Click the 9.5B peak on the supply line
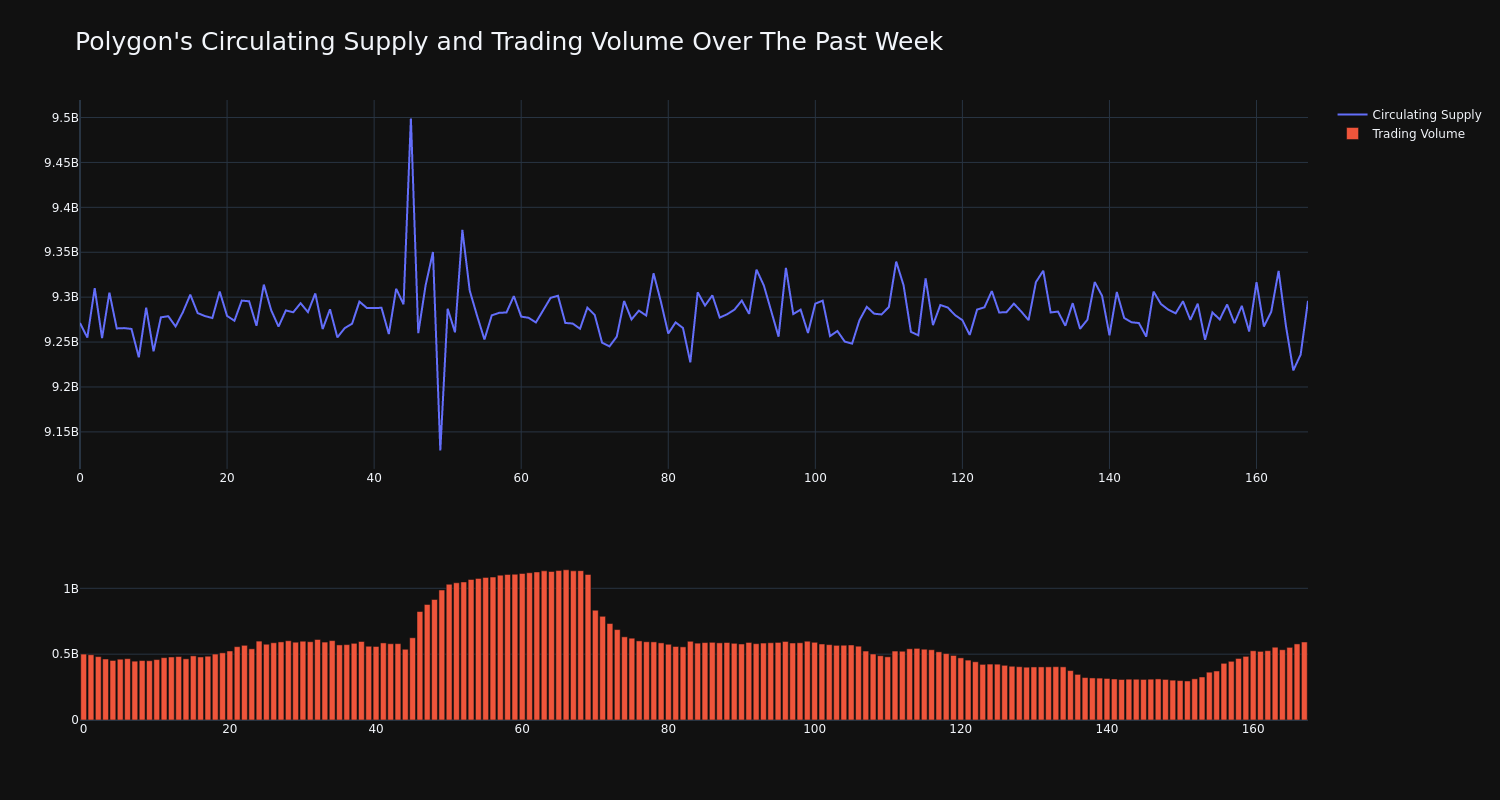 (x=410, y=119)
